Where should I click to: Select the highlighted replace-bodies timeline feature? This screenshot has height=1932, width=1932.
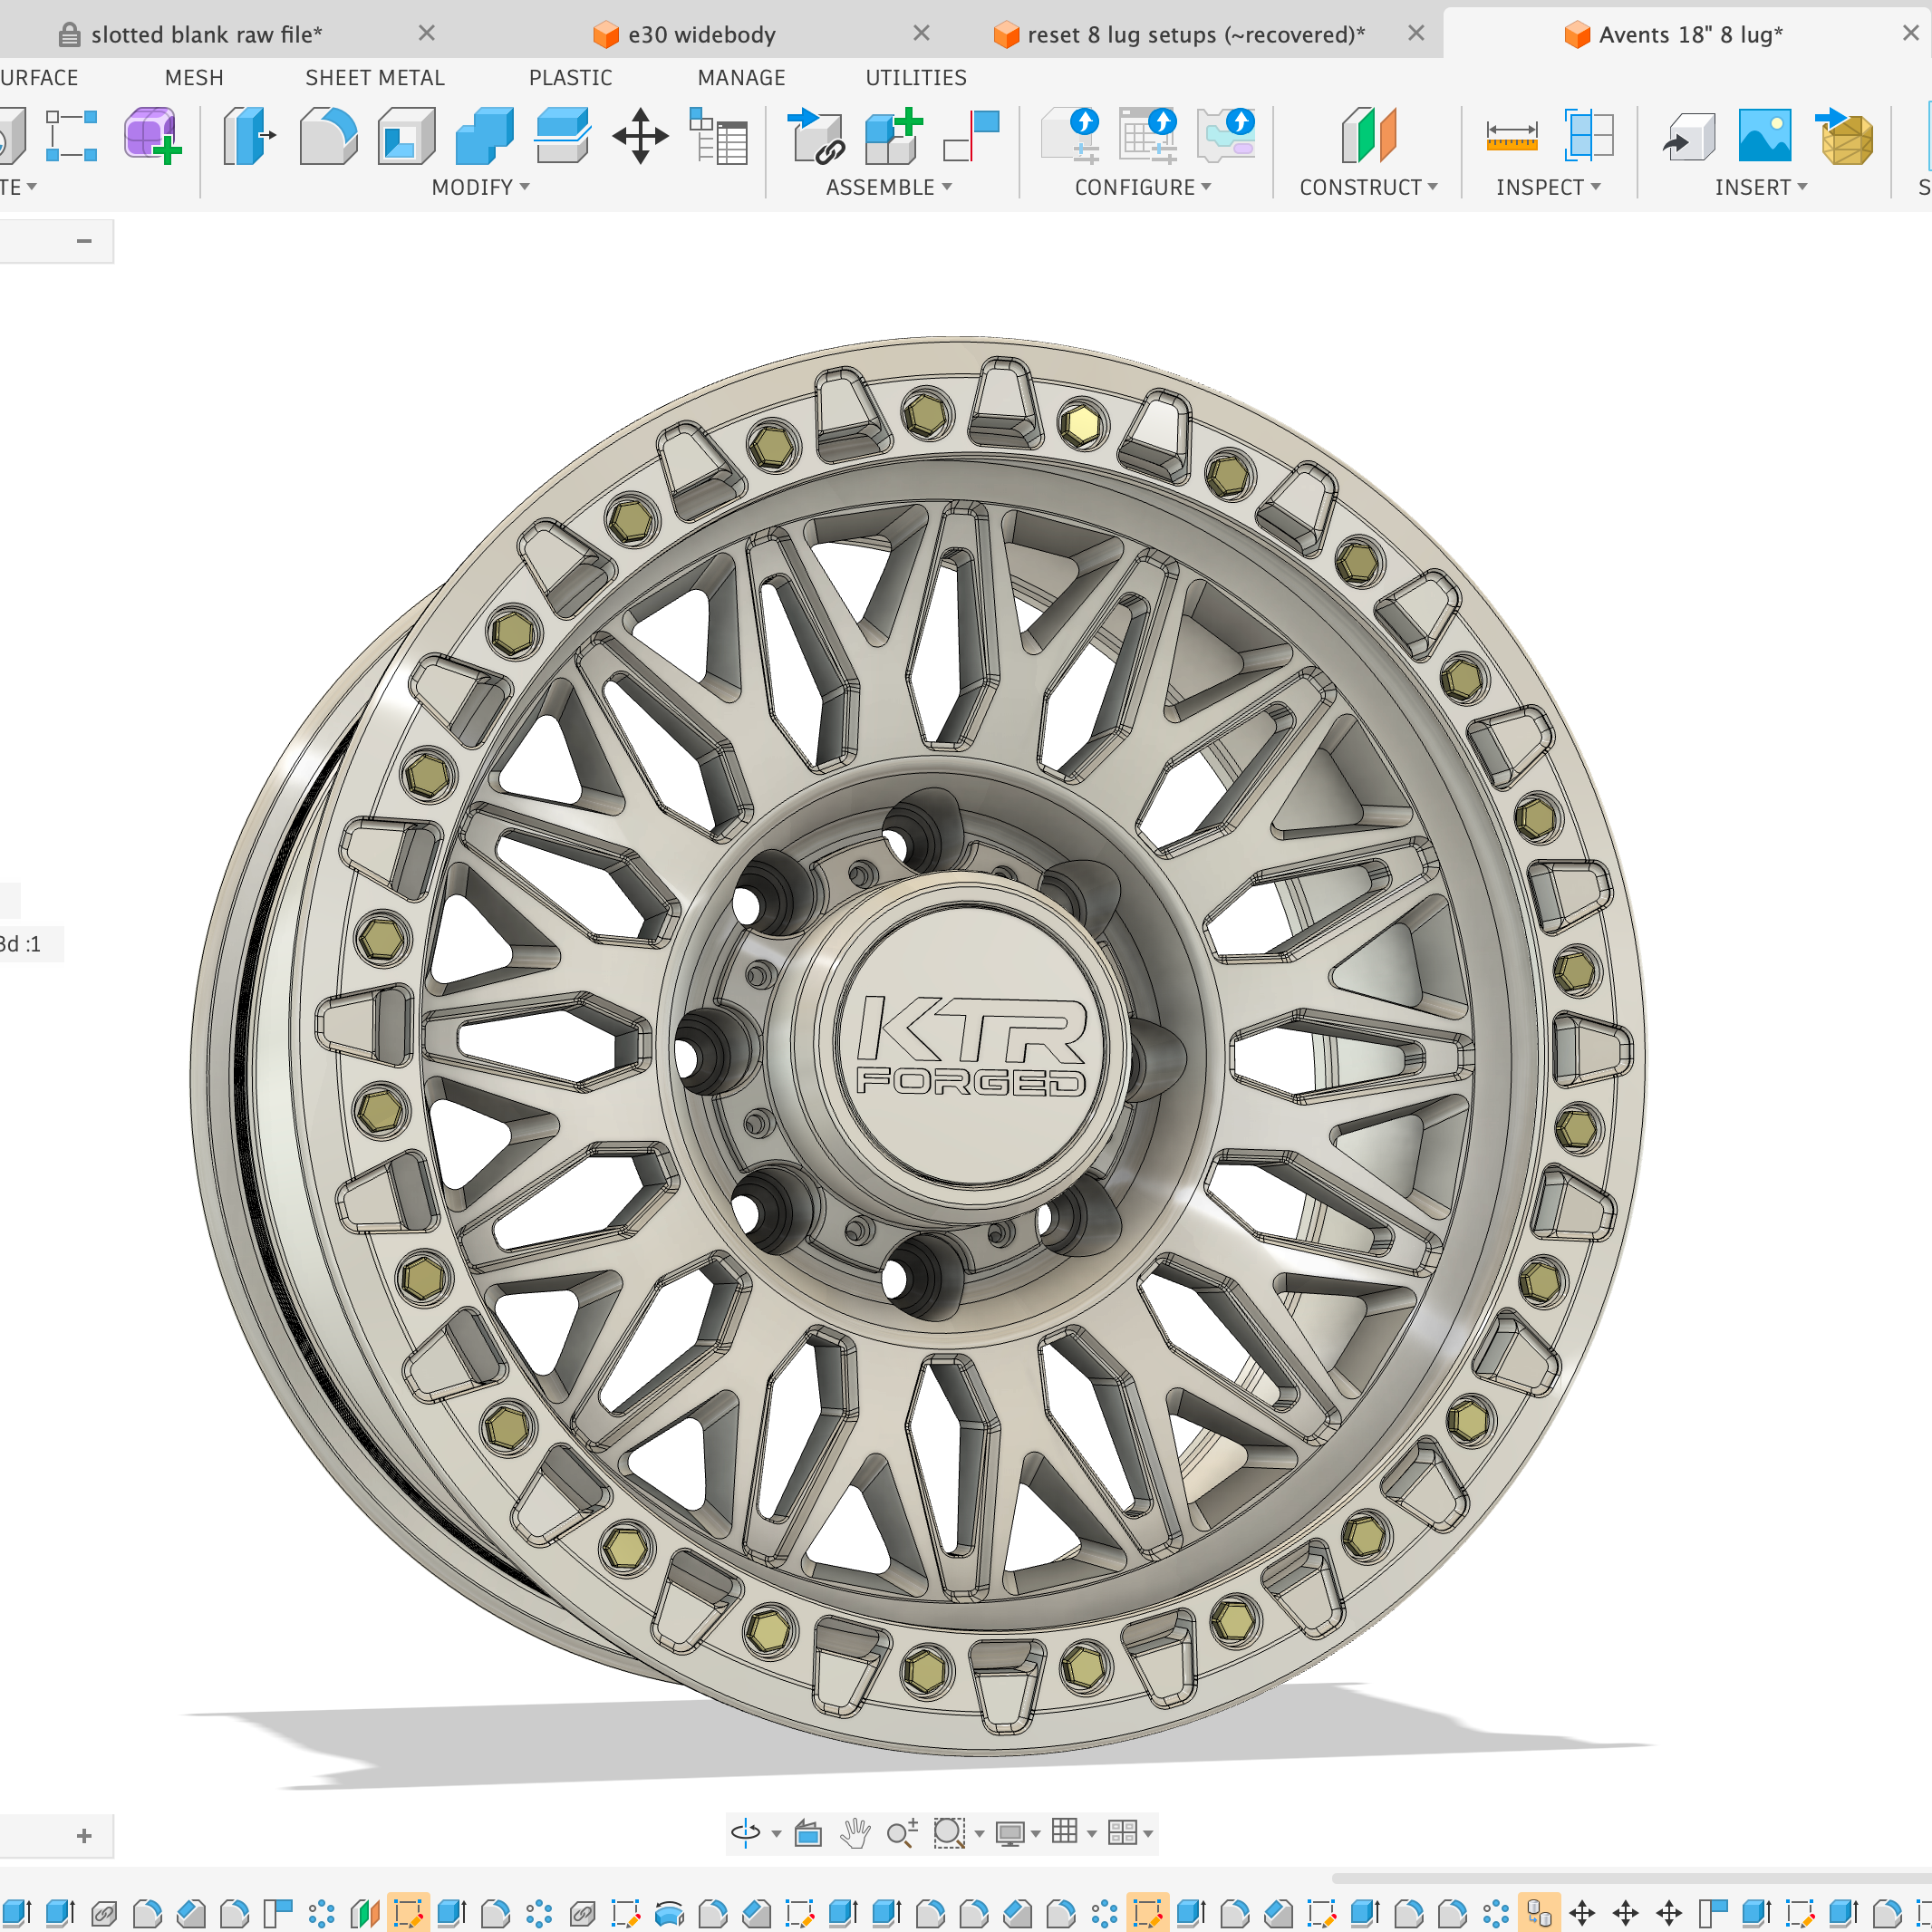coord(1539,1914)
